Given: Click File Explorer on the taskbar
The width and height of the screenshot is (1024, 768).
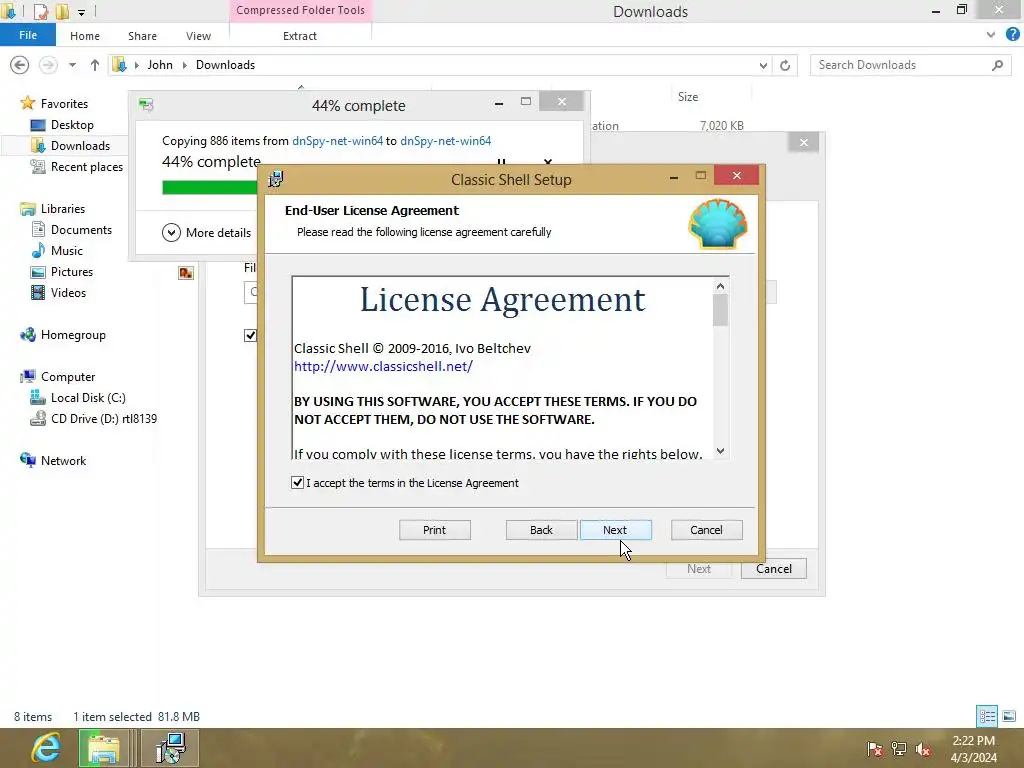Looking at the screenshot, I should [103, 748].
